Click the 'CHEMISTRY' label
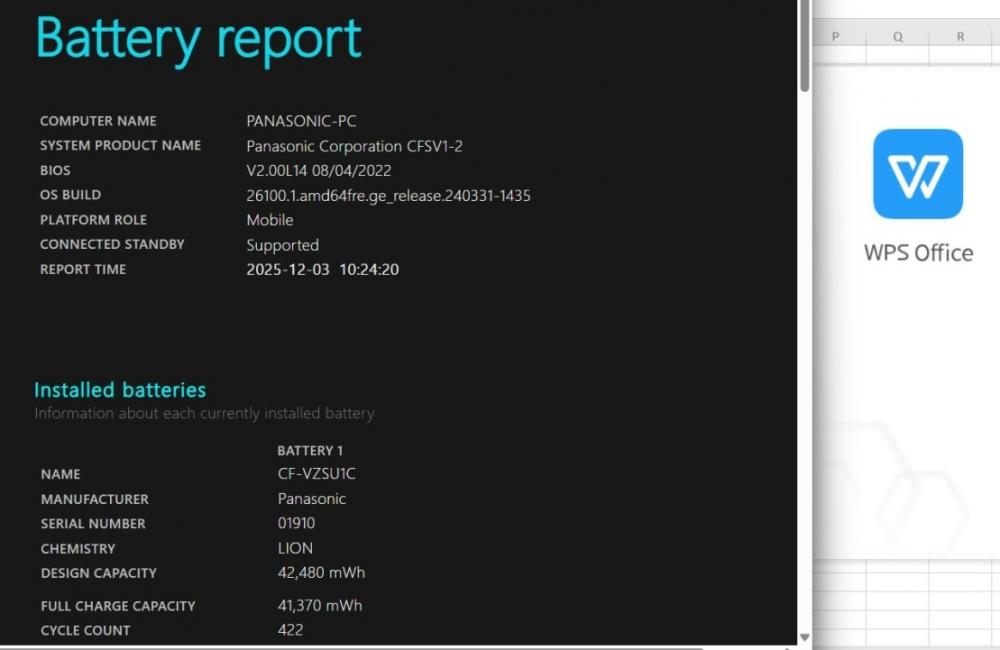Image resolution: width=1000 pixels, height=650 pixels. (78, 549)
